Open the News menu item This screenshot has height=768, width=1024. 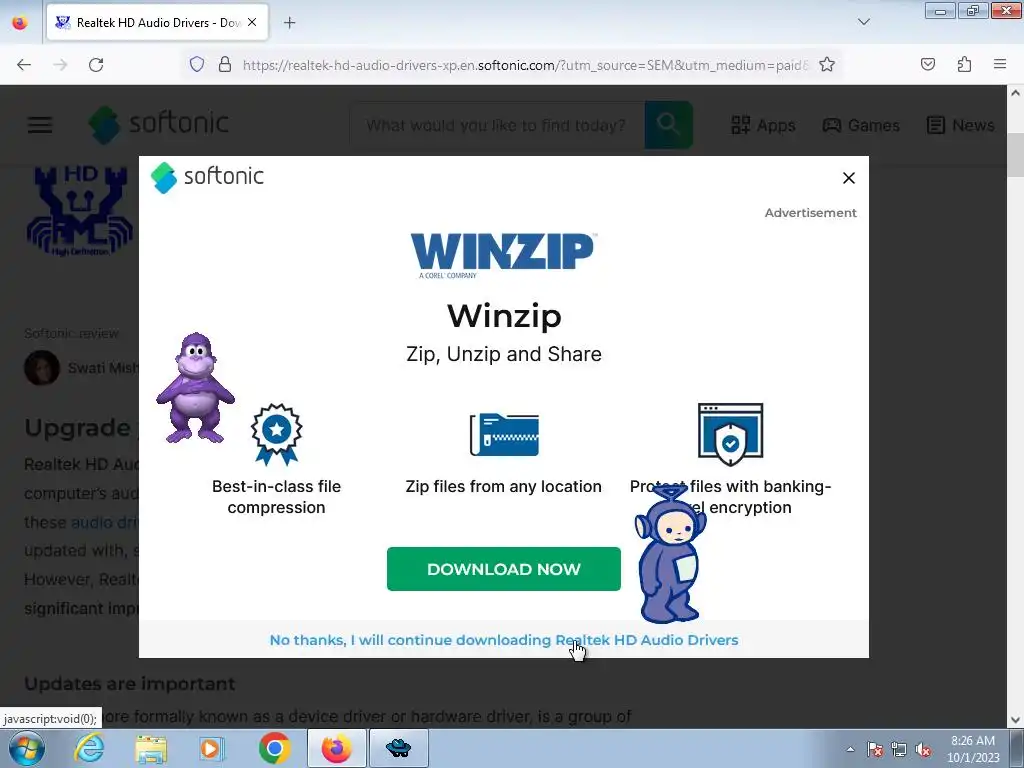click(x=961, y=125)
